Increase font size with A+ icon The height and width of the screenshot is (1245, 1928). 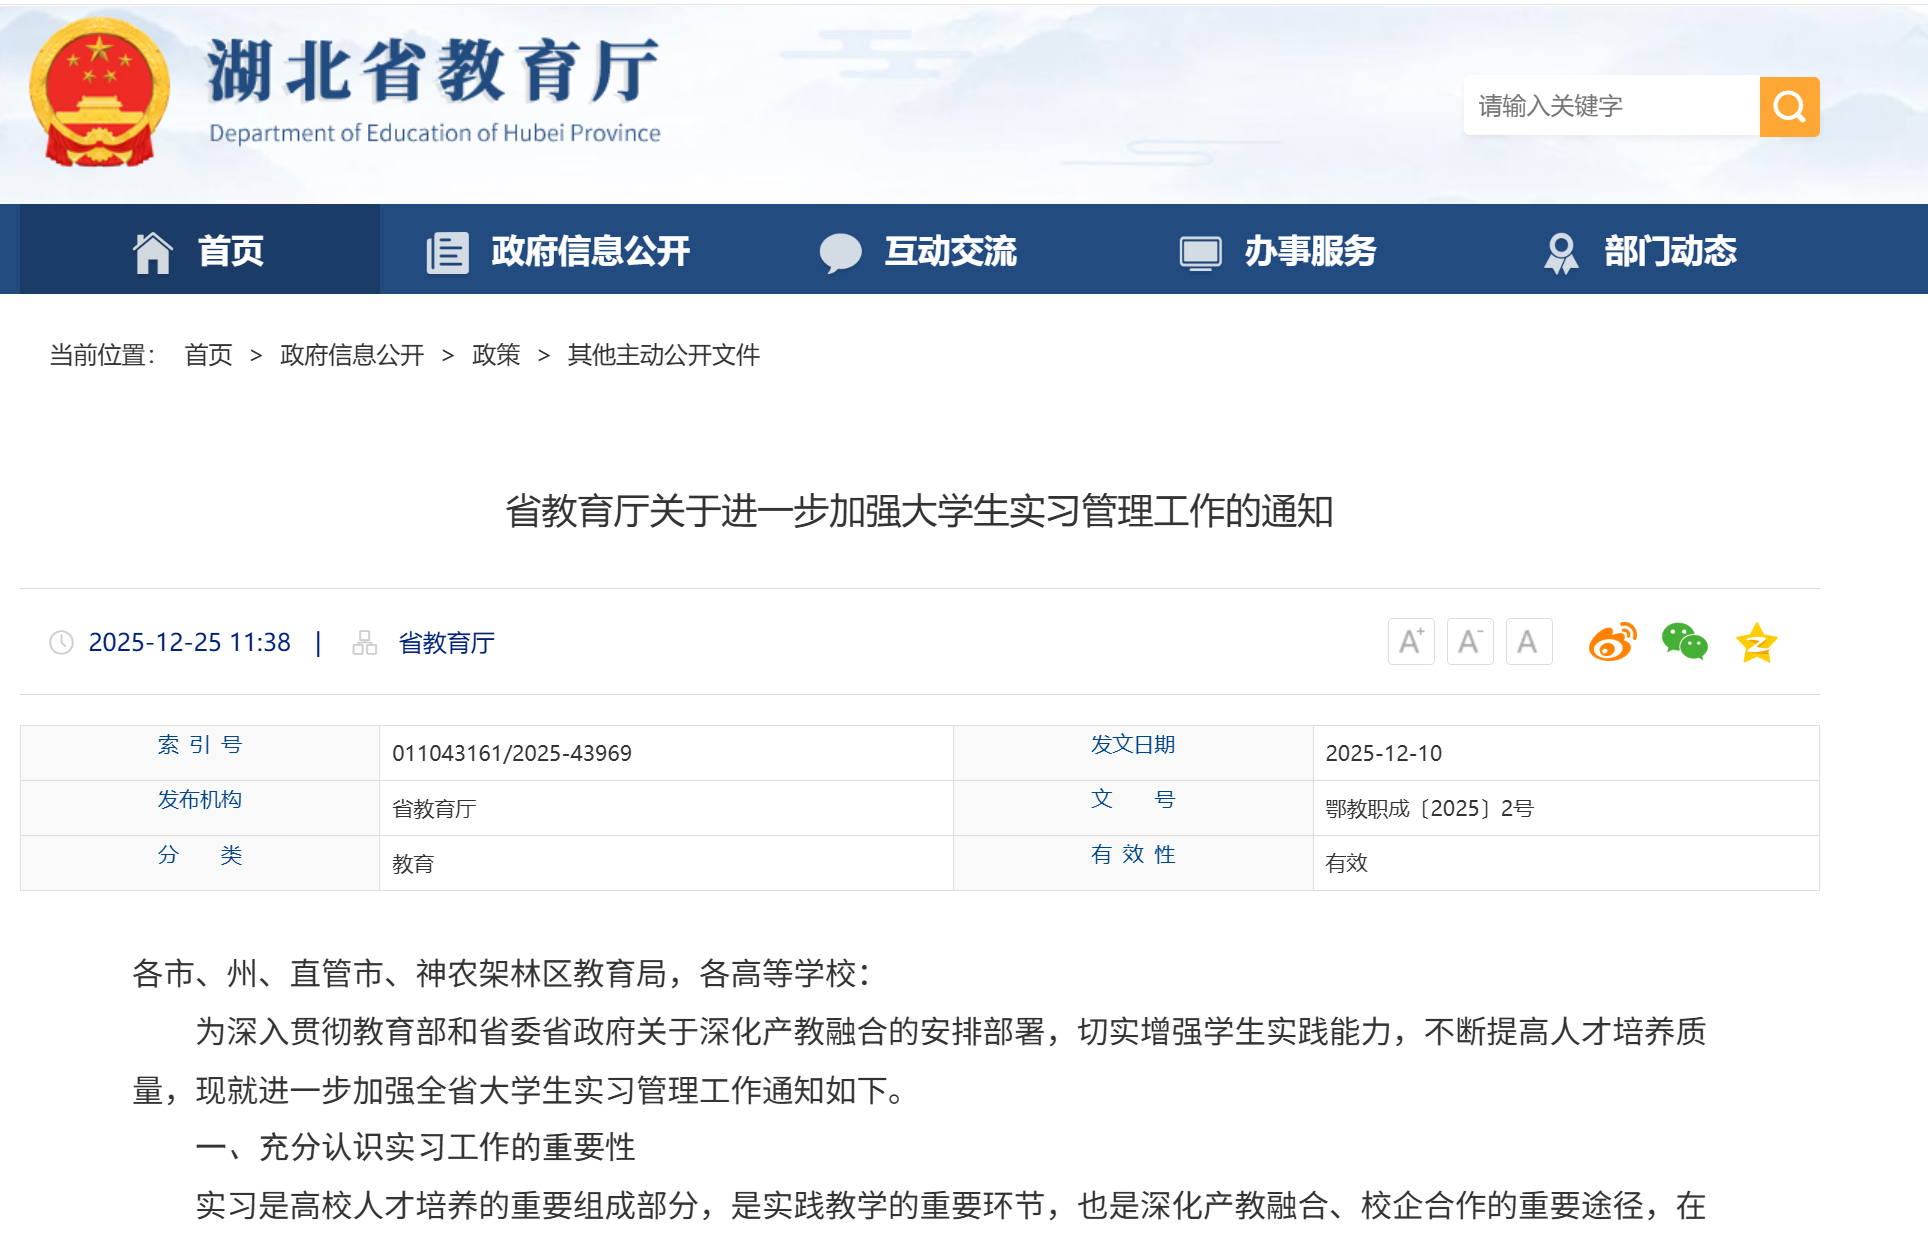1411,641
